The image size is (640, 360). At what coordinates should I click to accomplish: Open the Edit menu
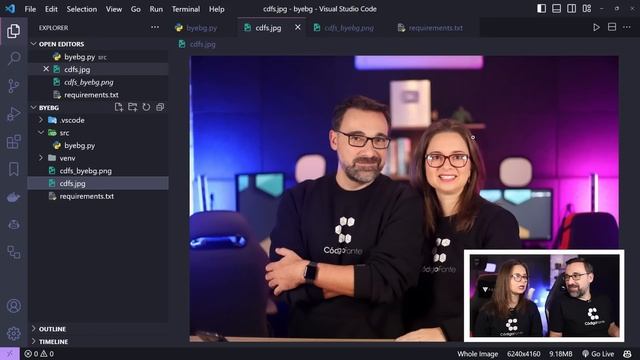(x=51, y=9)
